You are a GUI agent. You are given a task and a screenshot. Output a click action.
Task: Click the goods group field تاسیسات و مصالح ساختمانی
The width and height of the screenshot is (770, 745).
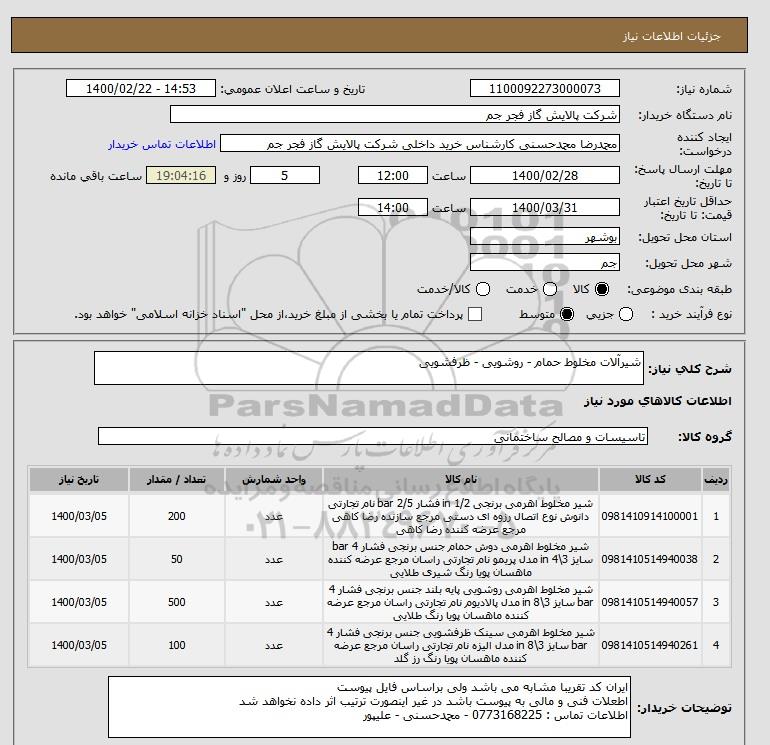click(x=373, y=436)
